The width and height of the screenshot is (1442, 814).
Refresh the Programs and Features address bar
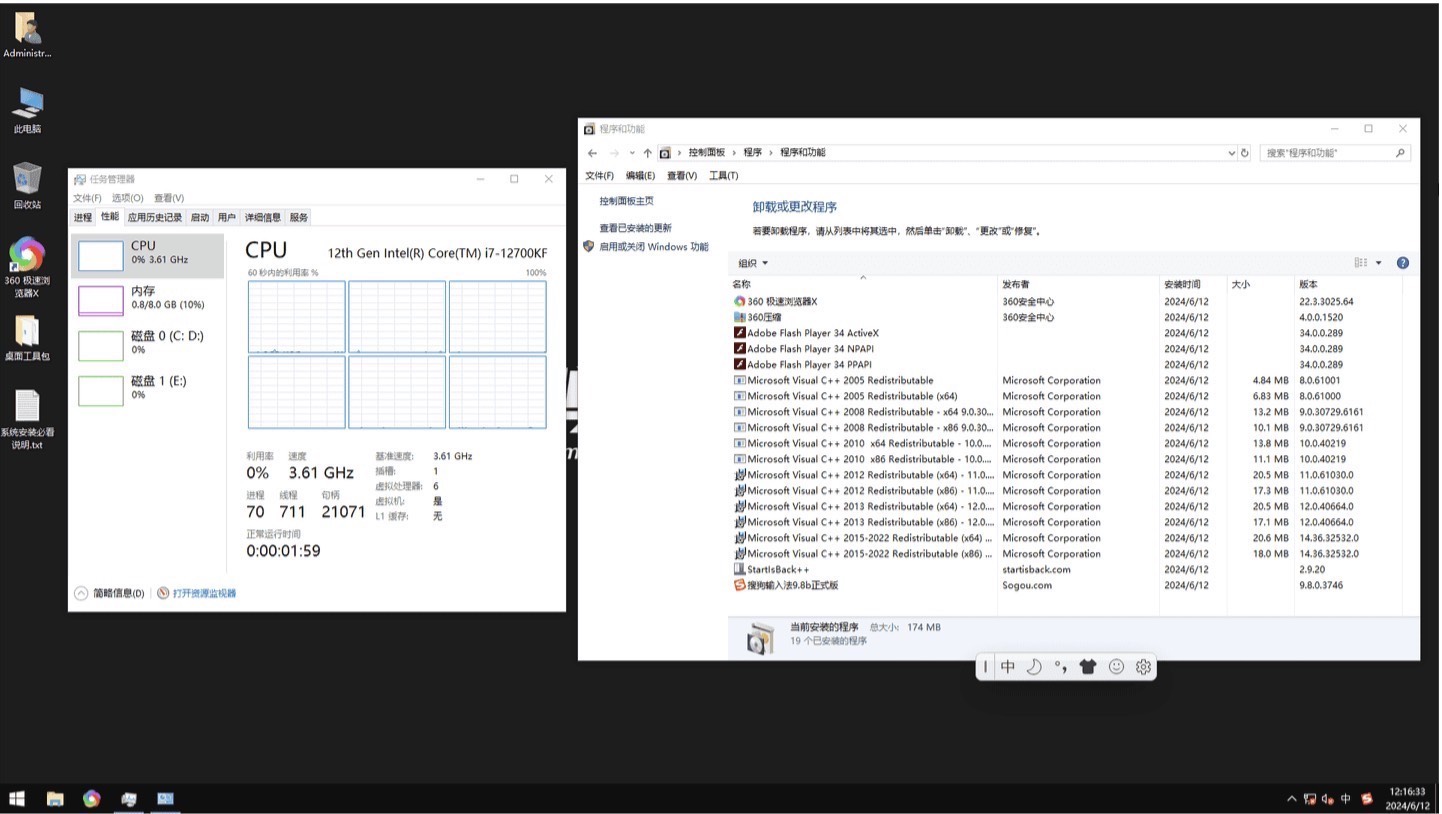(1245, 153)
